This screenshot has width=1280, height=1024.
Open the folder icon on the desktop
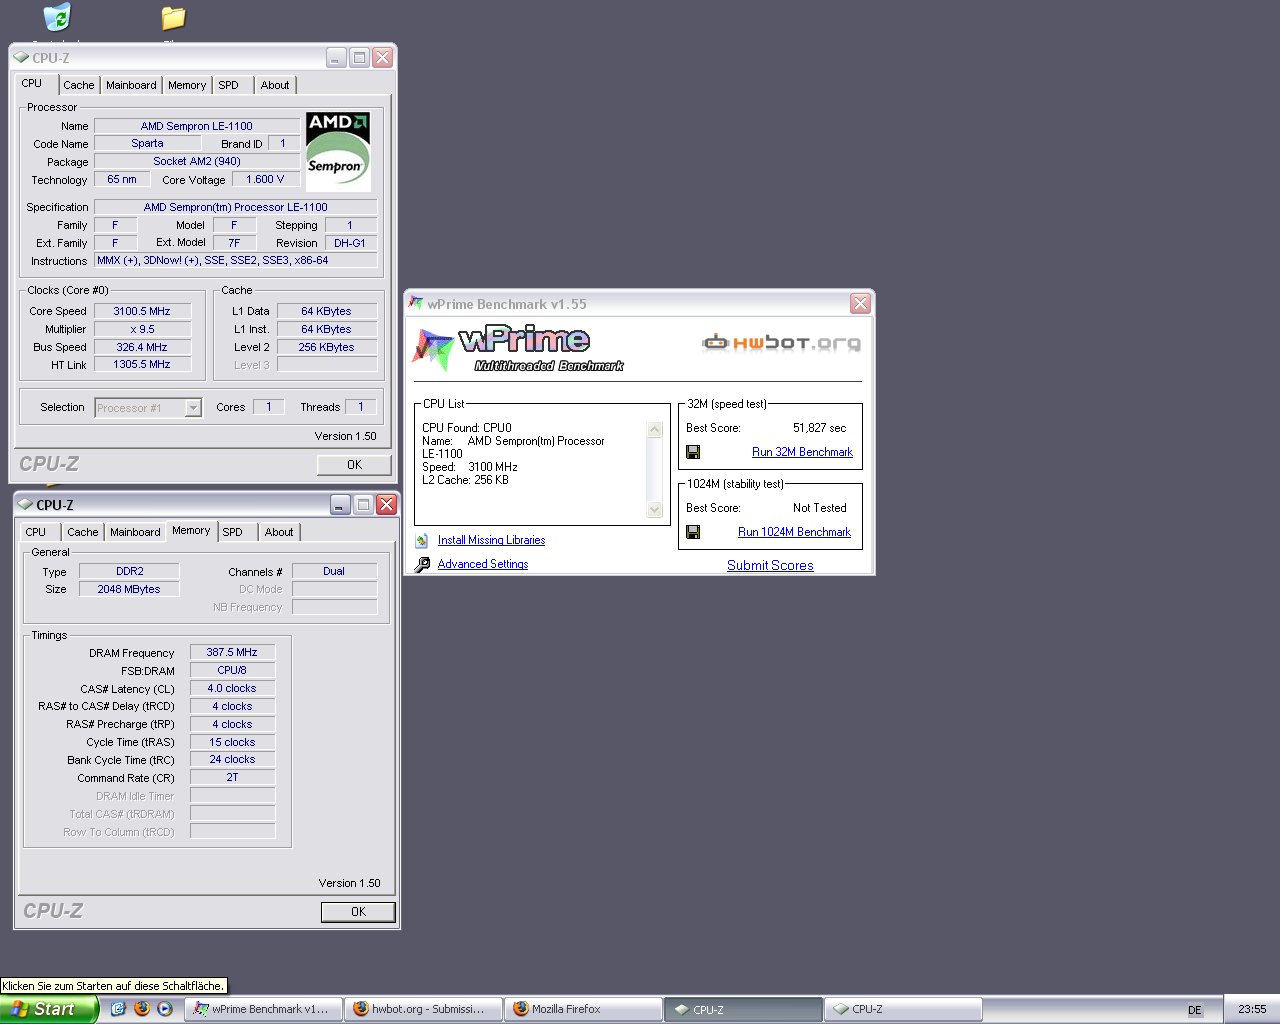tap(174, 18)
